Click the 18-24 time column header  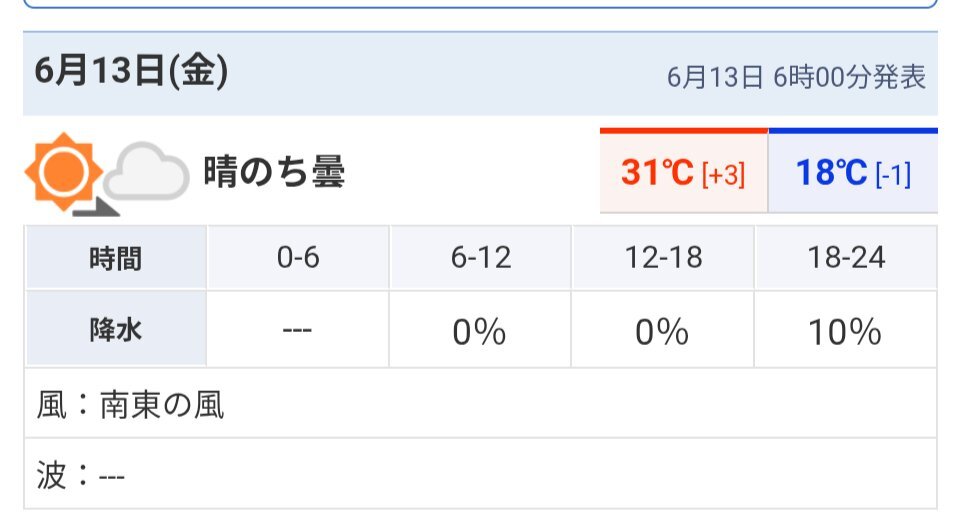point(846,258)
